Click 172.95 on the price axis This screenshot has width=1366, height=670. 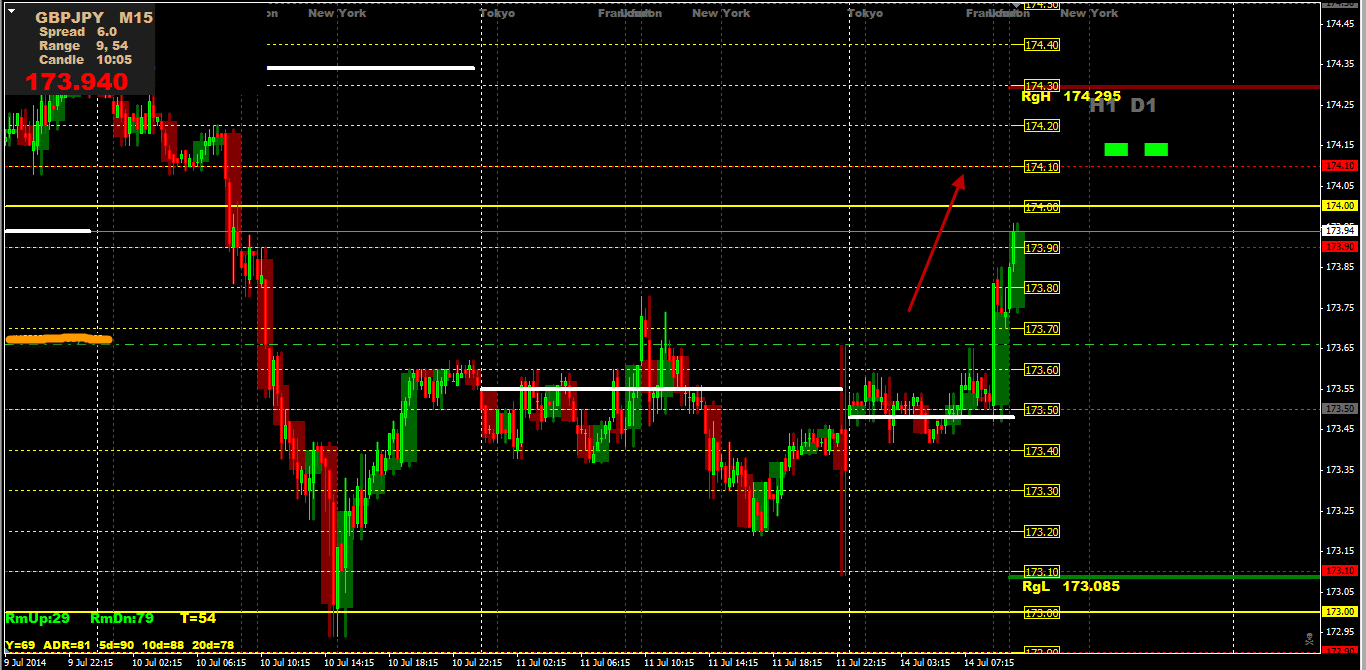coord(1340,631)
